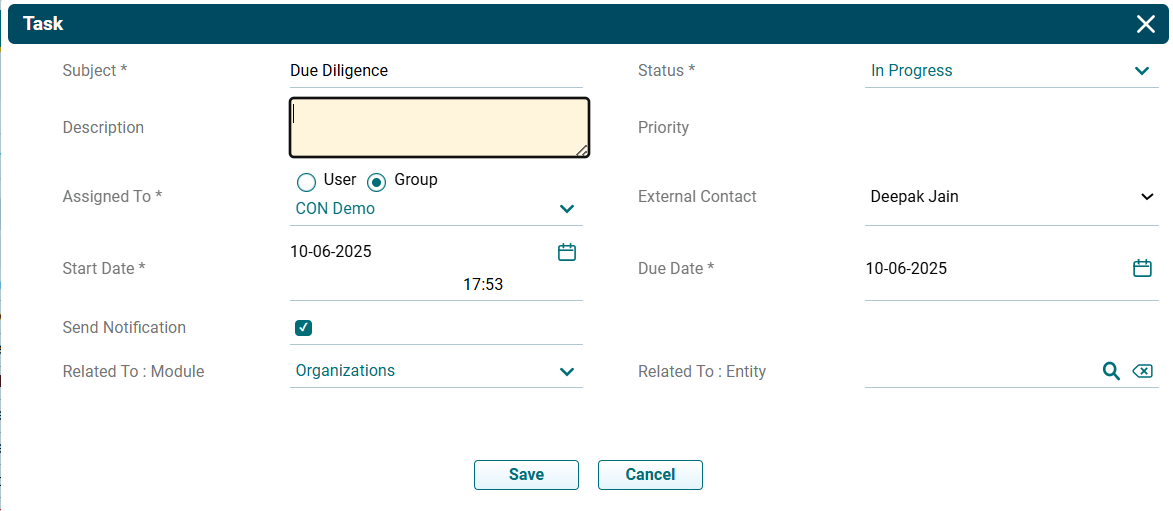Open the Start Date calendar picker
Viewport: 1173px width, 511px height.
pyautogui.click(x=567, y=252)
